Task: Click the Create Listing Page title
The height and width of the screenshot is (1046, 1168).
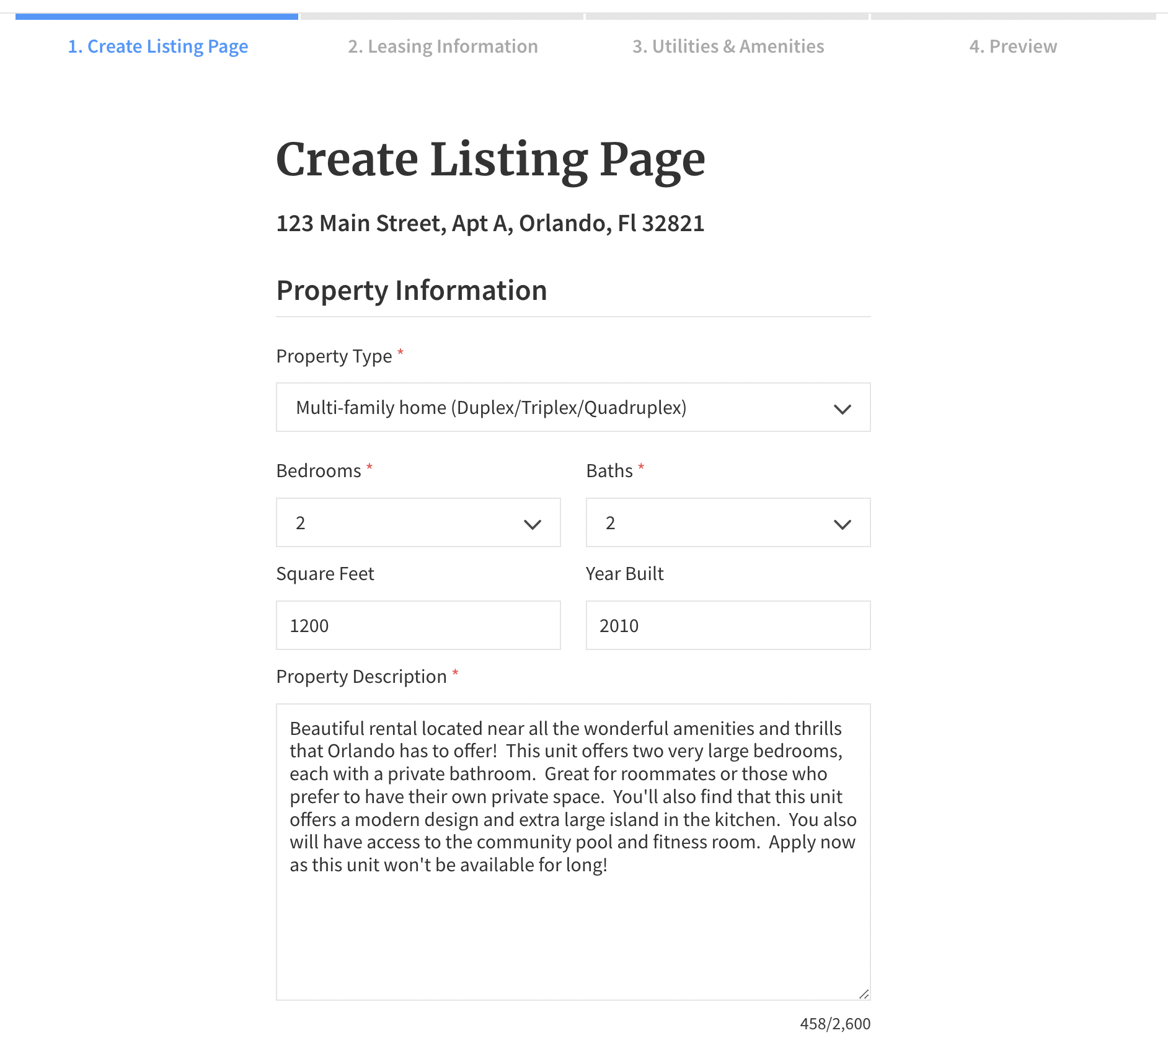Action: tap(491, 160)
